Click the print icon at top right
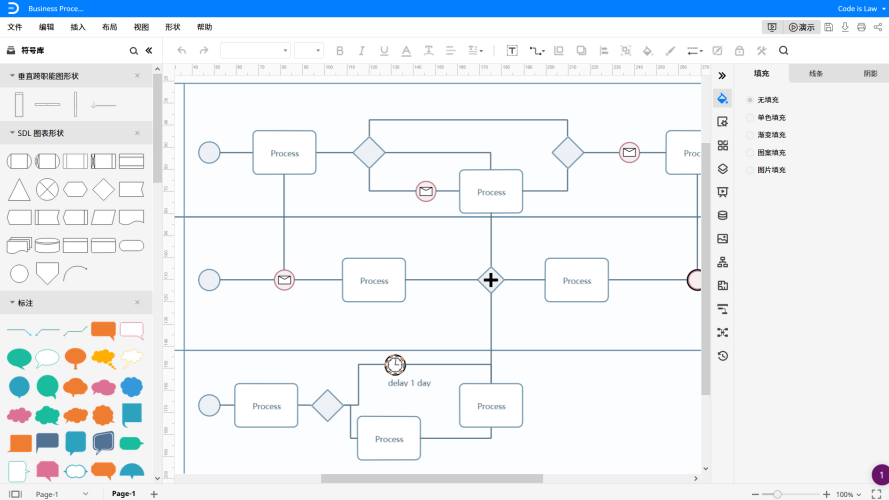Screen dimensions: 889x500 click(x=861, y=27)
